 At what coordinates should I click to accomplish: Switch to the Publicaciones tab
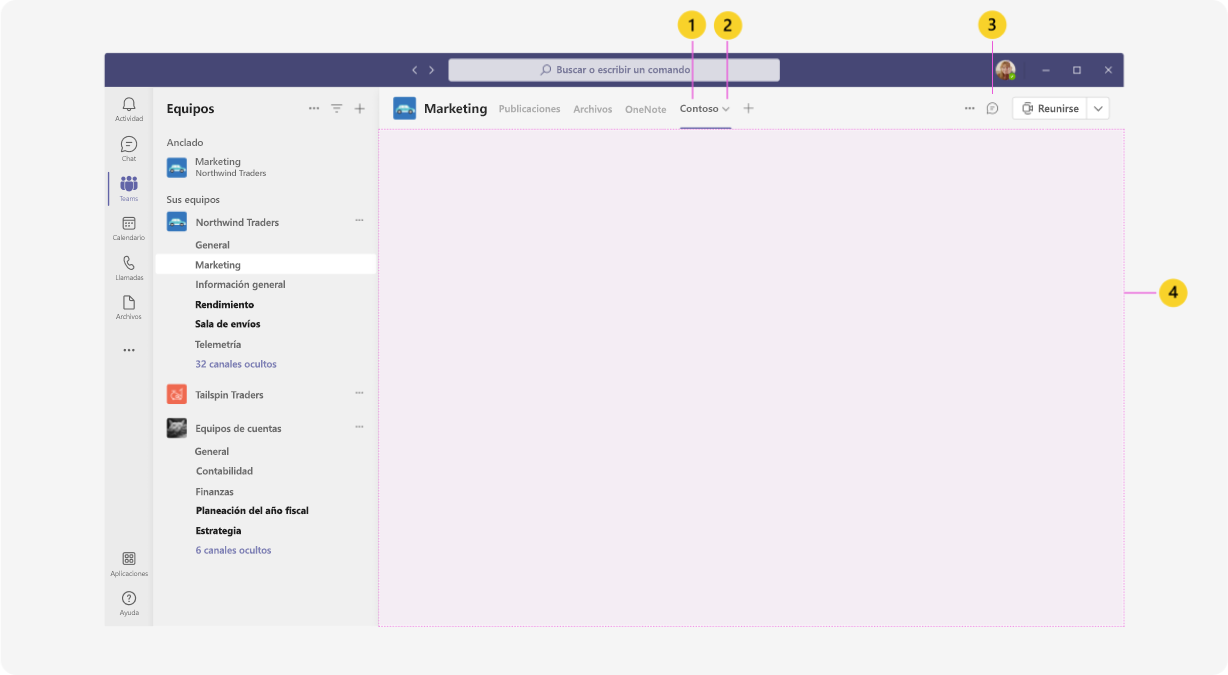coord(529,109)
